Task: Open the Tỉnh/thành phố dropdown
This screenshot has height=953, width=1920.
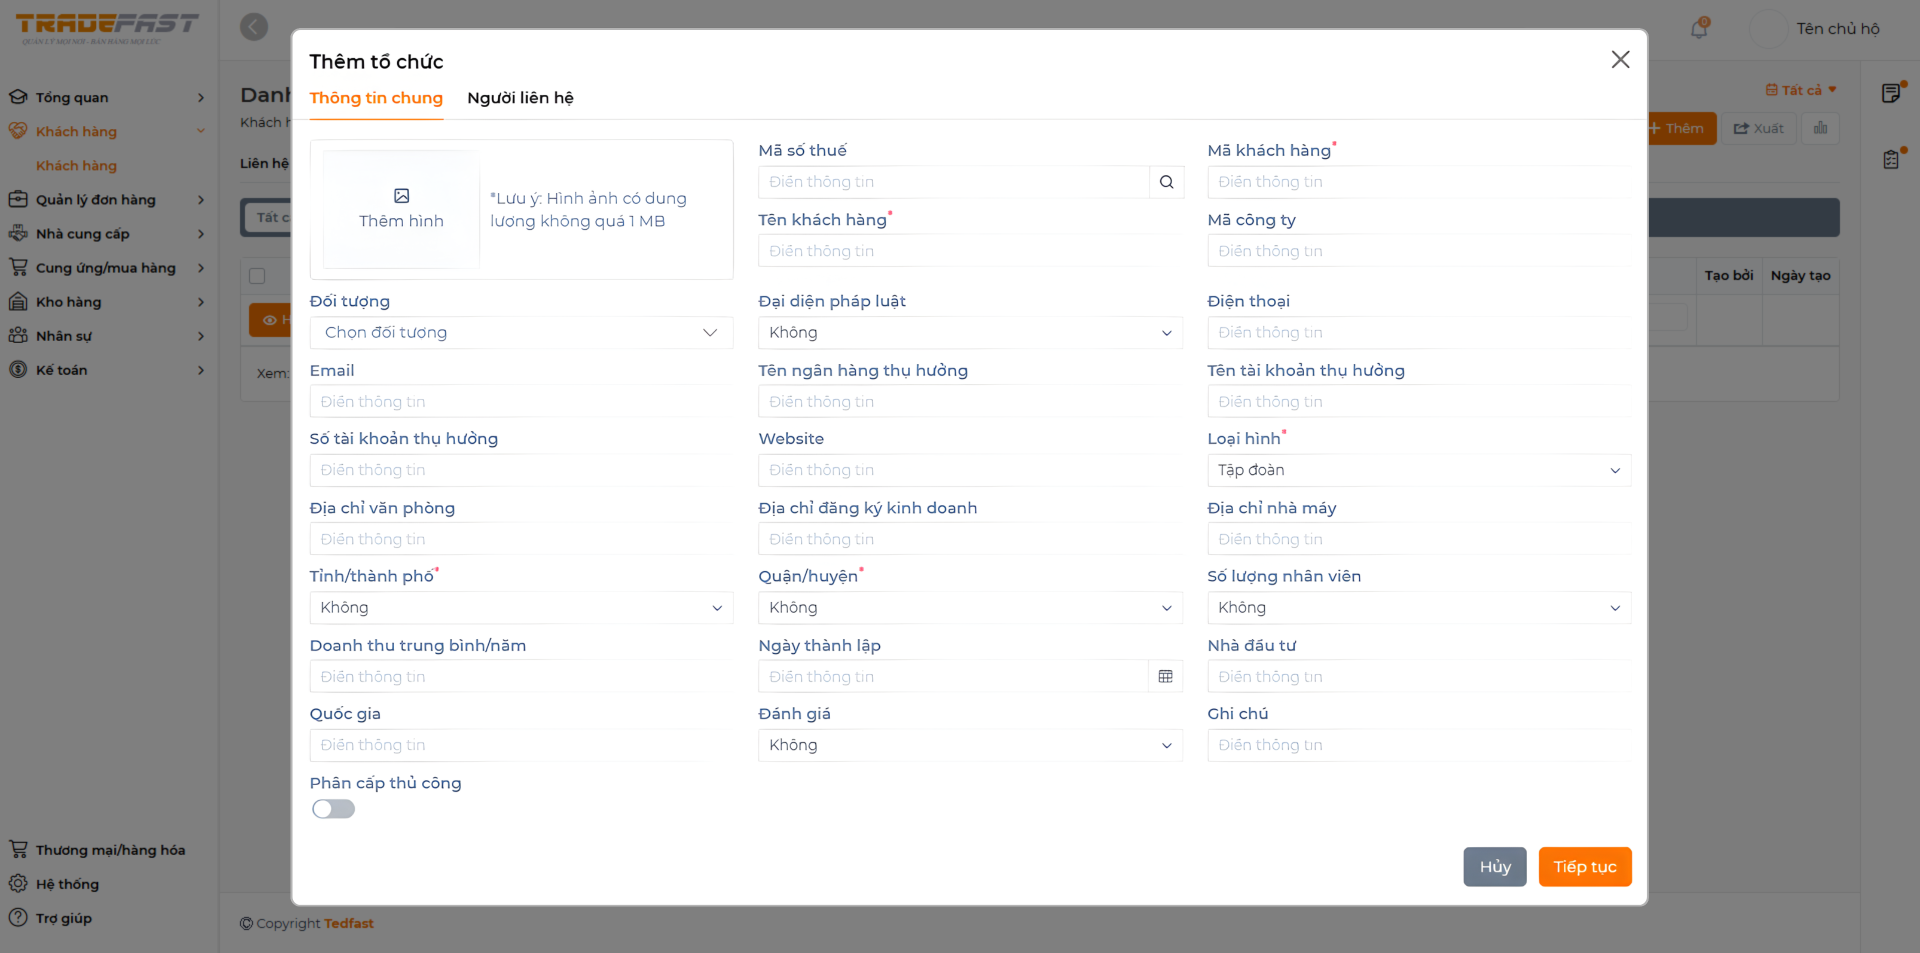Action: (x=521, y=608)
